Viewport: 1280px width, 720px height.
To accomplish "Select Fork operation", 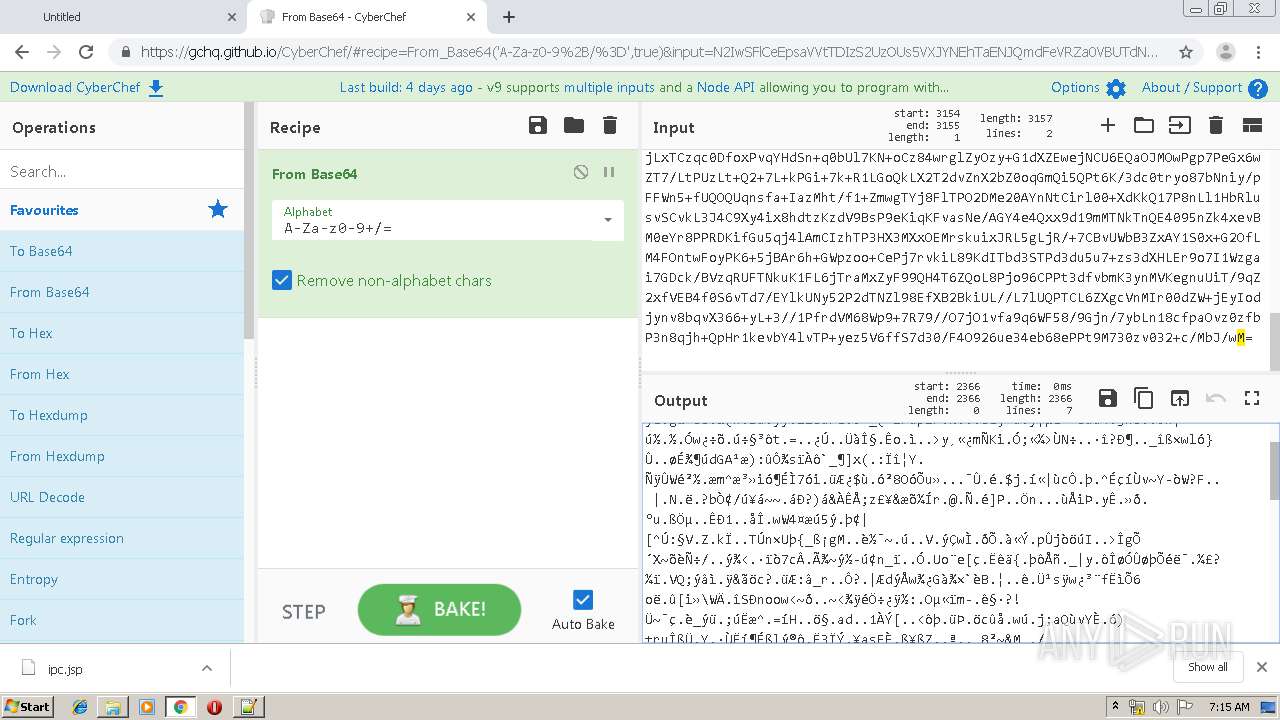I will tap(121, 620).
